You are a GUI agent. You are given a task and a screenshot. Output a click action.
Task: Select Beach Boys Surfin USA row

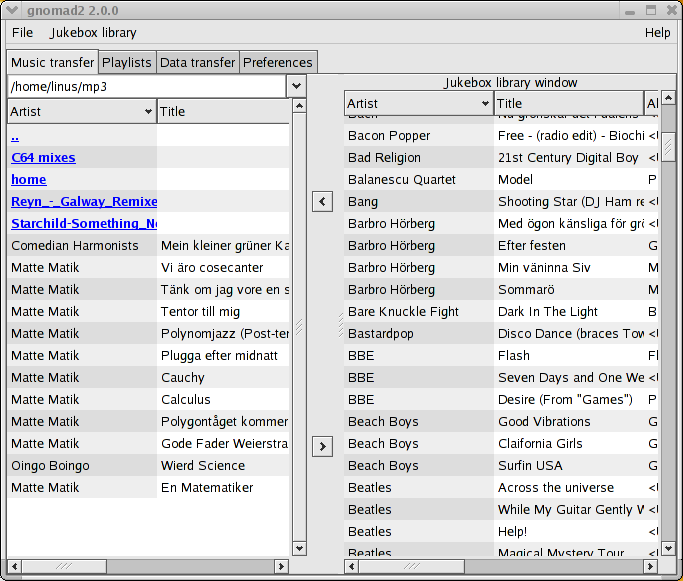(501, 466)
